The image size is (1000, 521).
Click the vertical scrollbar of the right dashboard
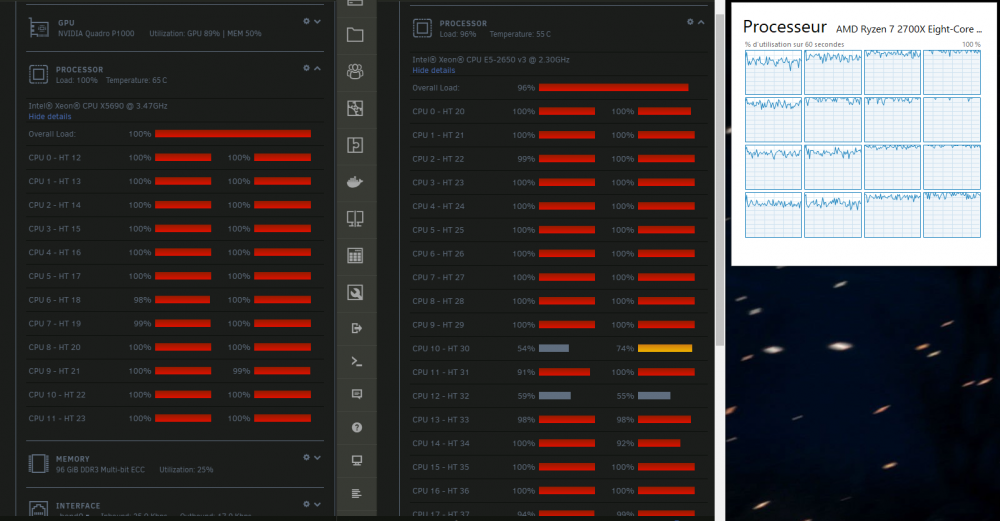tap(719, 179)
